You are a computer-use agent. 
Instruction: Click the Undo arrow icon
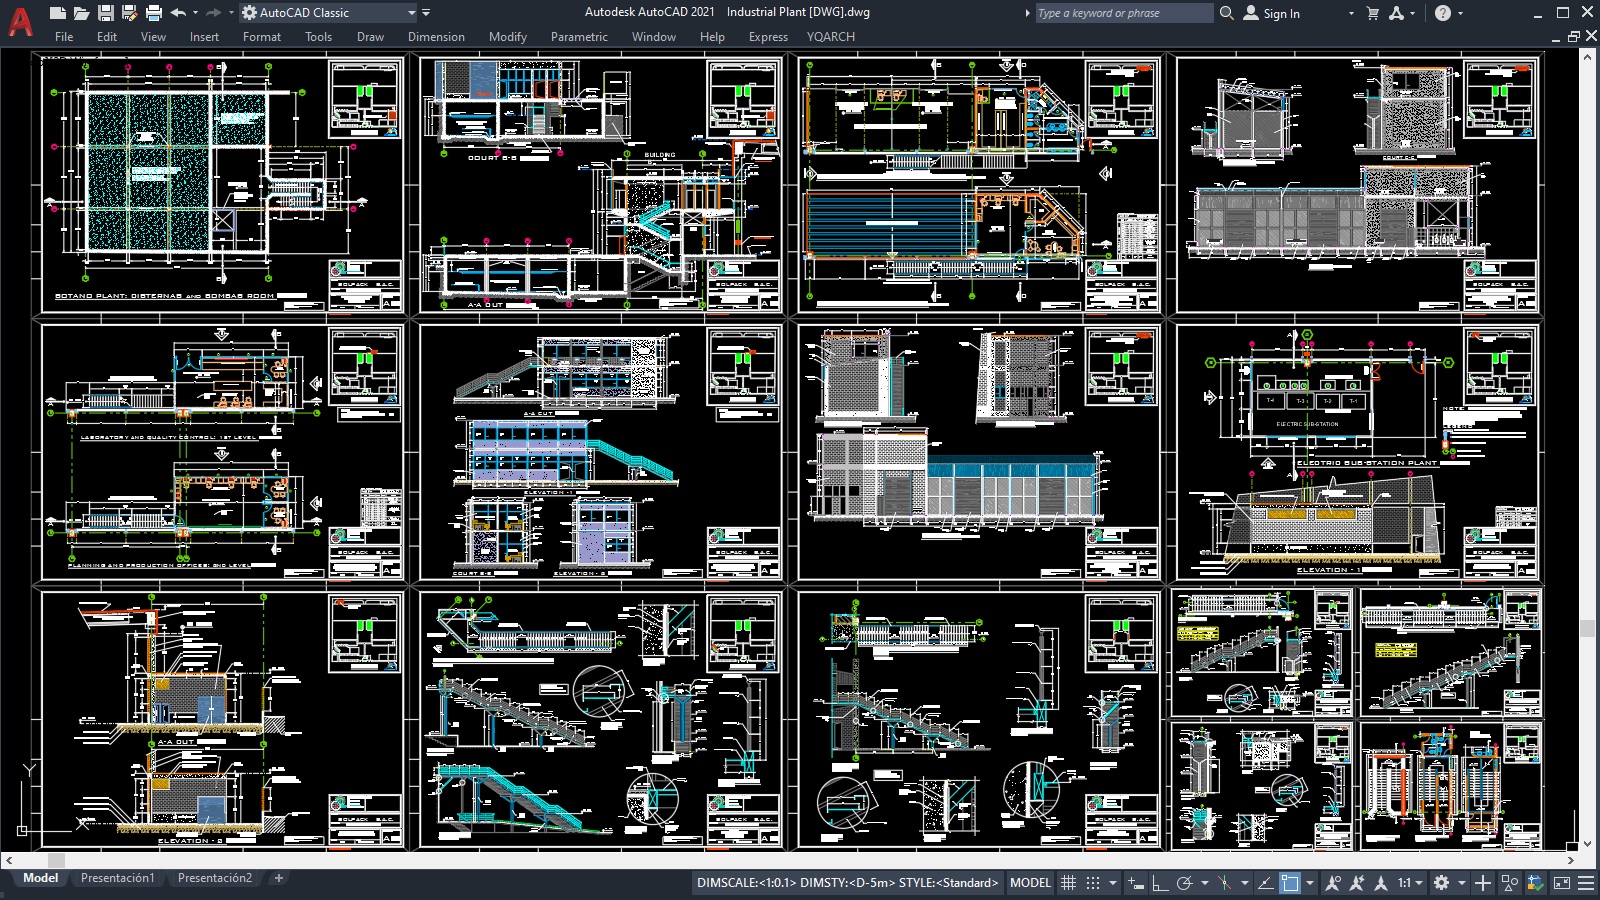click(x=178, y=13)
